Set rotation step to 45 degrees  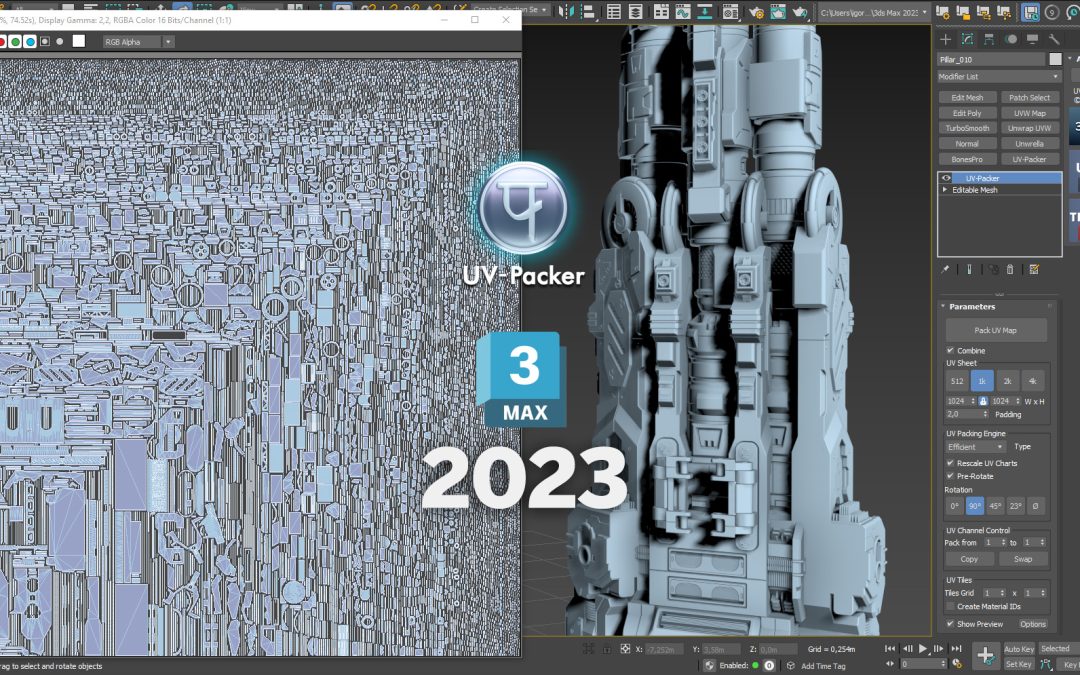[995, 506]
